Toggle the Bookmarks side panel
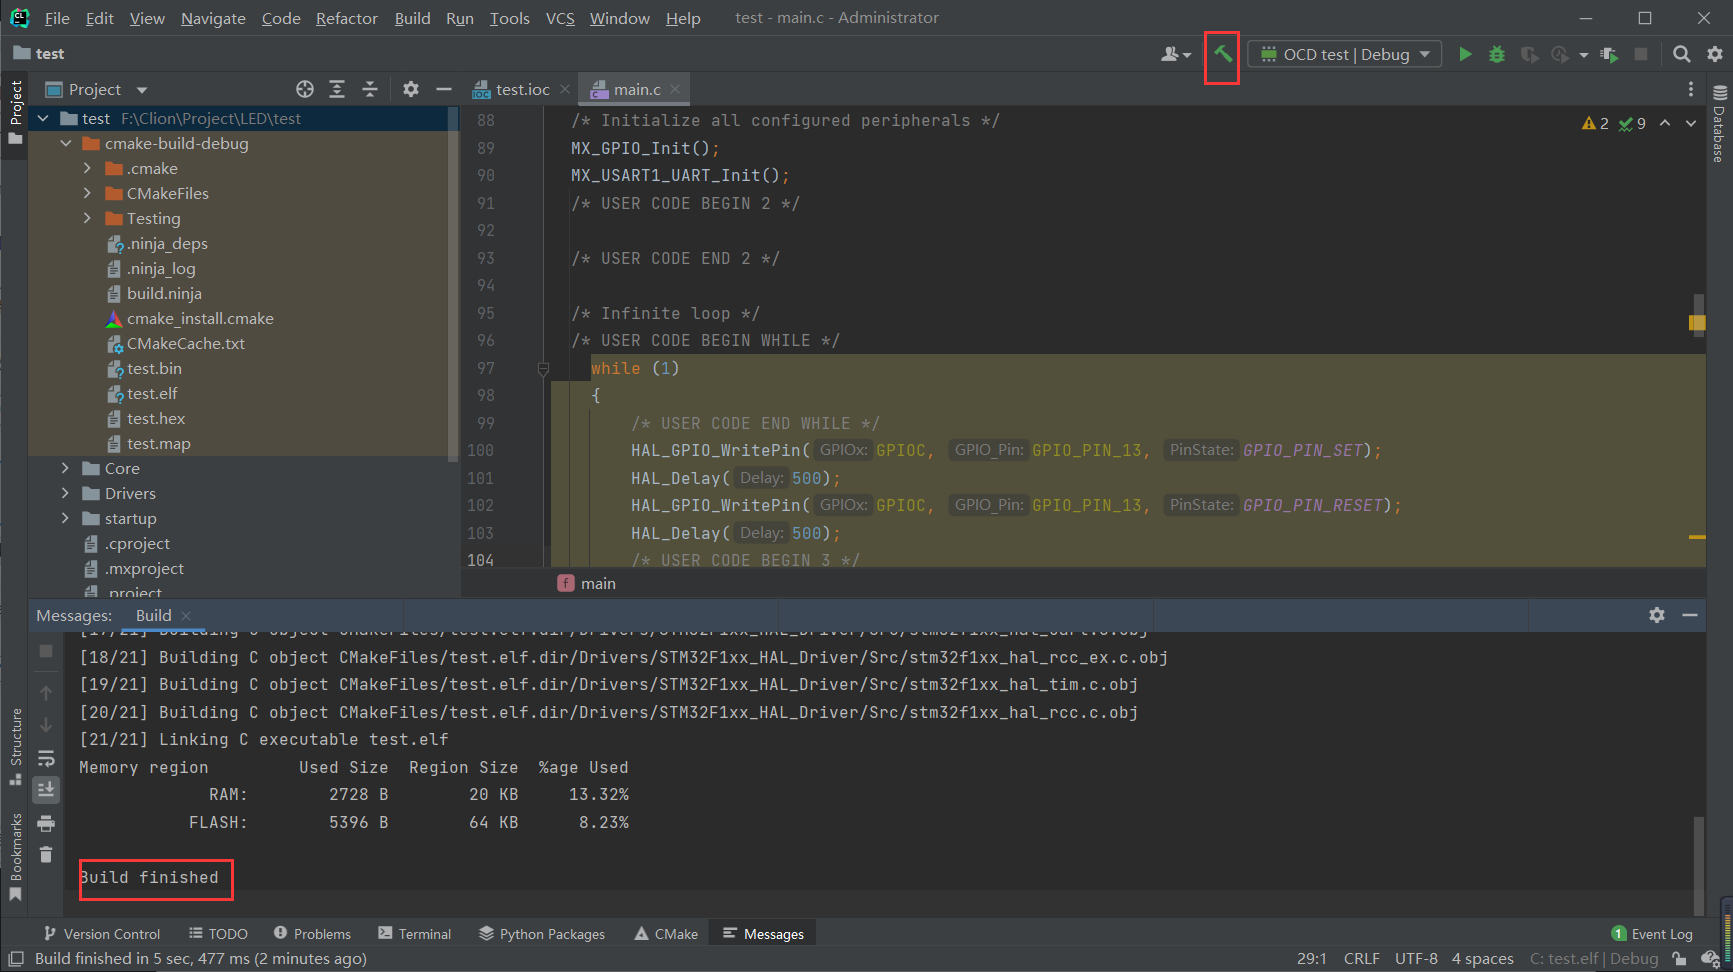This screenshot has width=1733, height=972. point(15,856)
